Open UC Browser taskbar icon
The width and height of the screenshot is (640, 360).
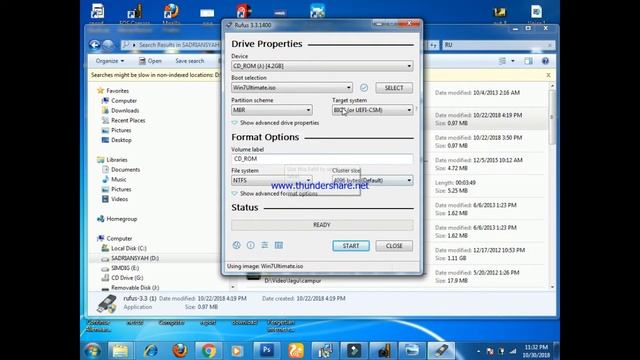tap(296, 351)
